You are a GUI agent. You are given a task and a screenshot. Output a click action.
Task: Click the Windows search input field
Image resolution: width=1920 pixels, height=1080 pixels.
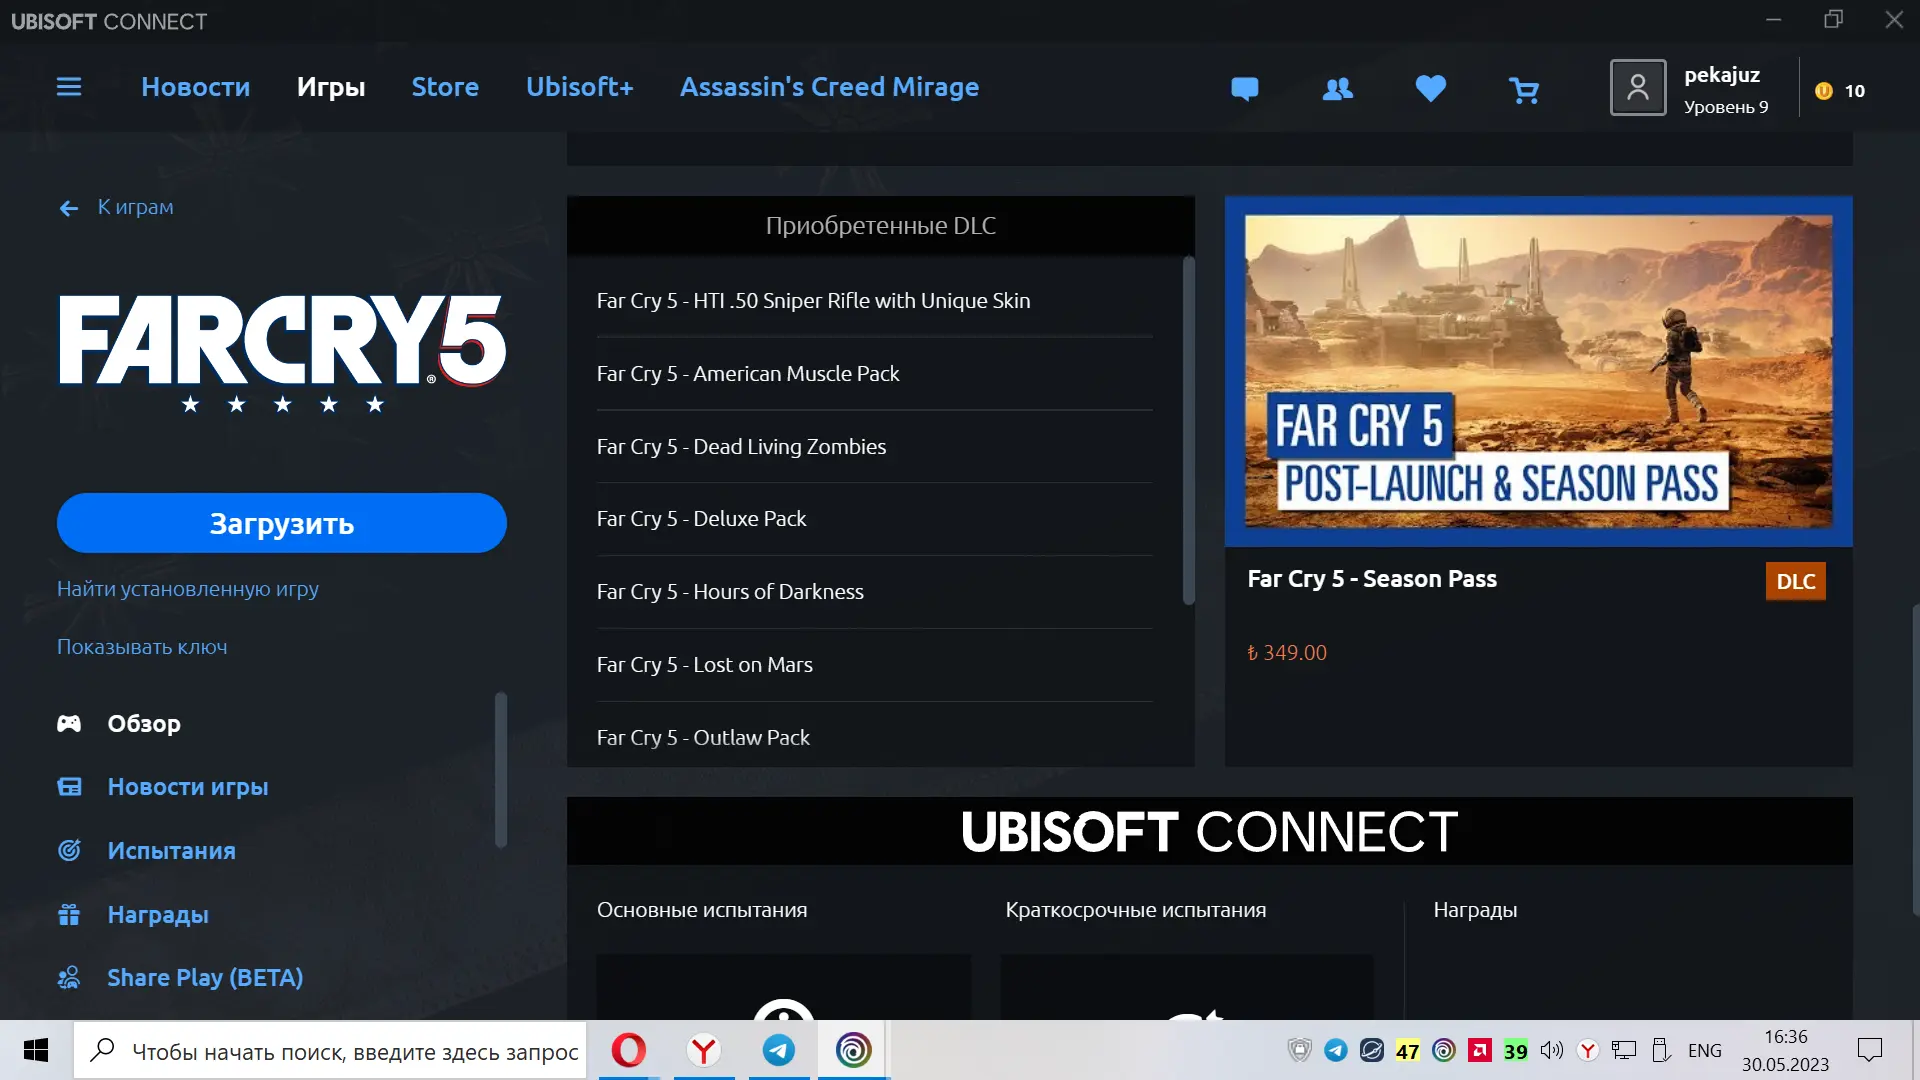click(x=330, y=1050)
